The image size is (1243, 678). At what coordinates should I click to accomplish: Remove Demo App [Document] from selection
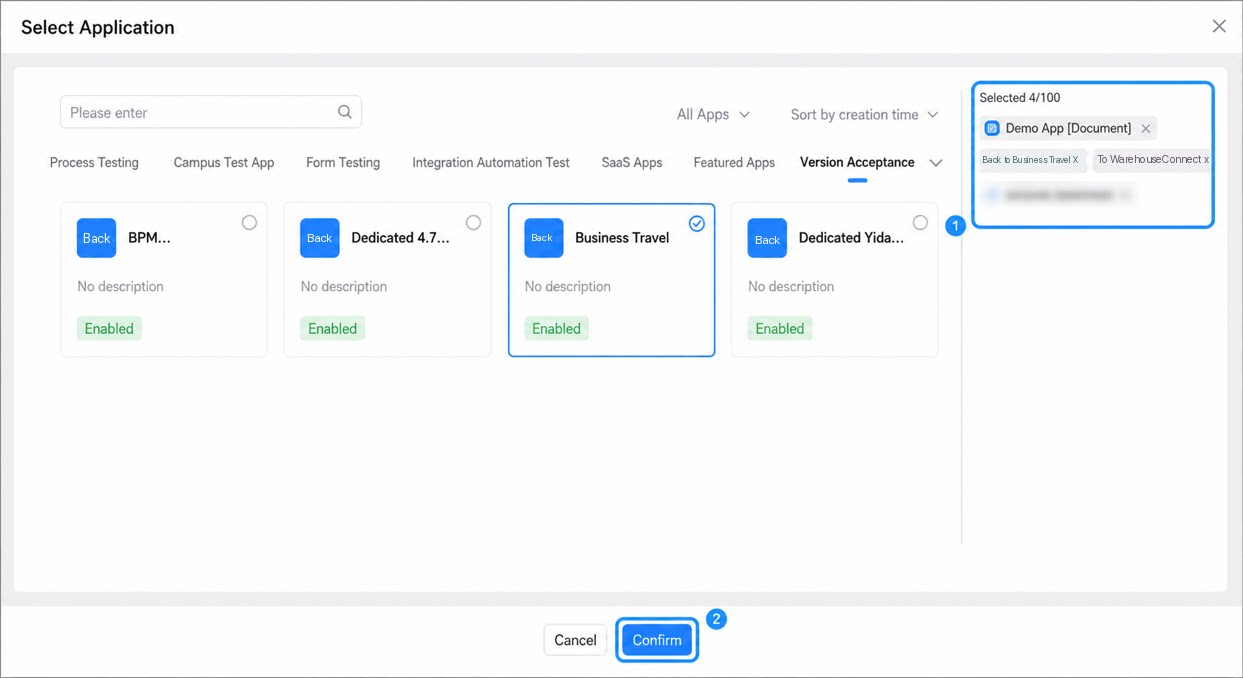[1146, 128]
